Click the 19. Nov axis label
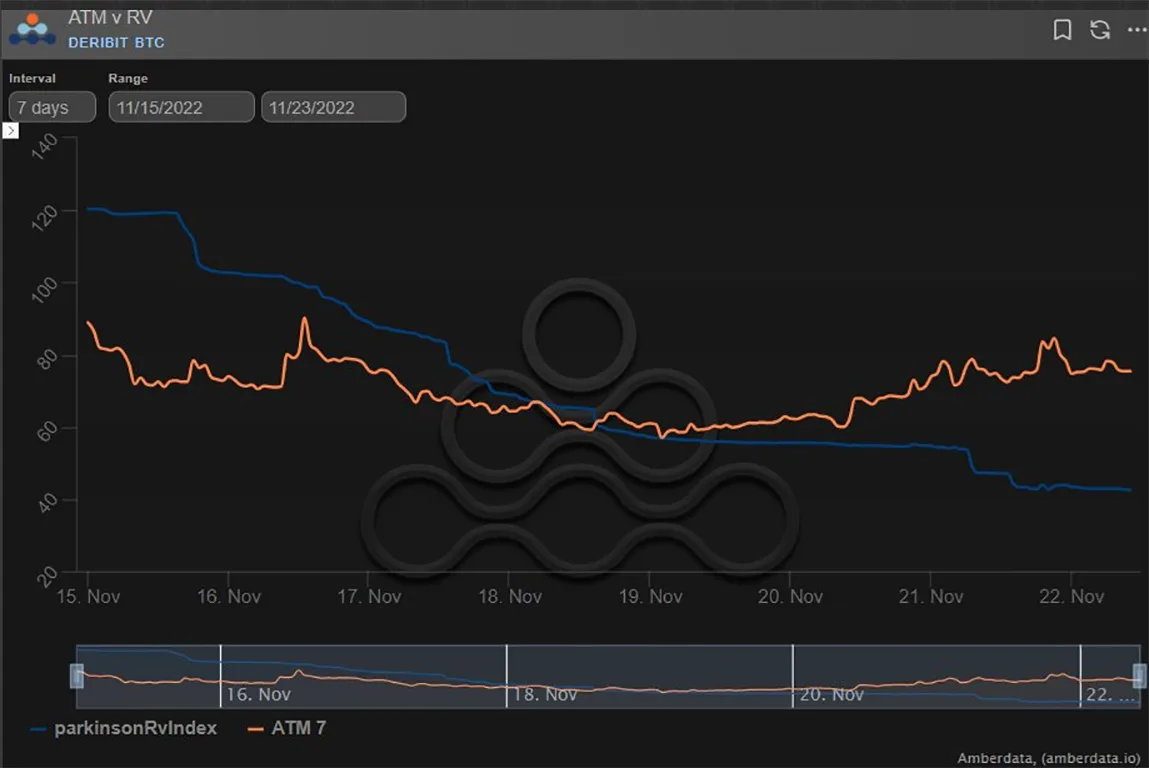 pyautogui.click(x=651, y=597)
